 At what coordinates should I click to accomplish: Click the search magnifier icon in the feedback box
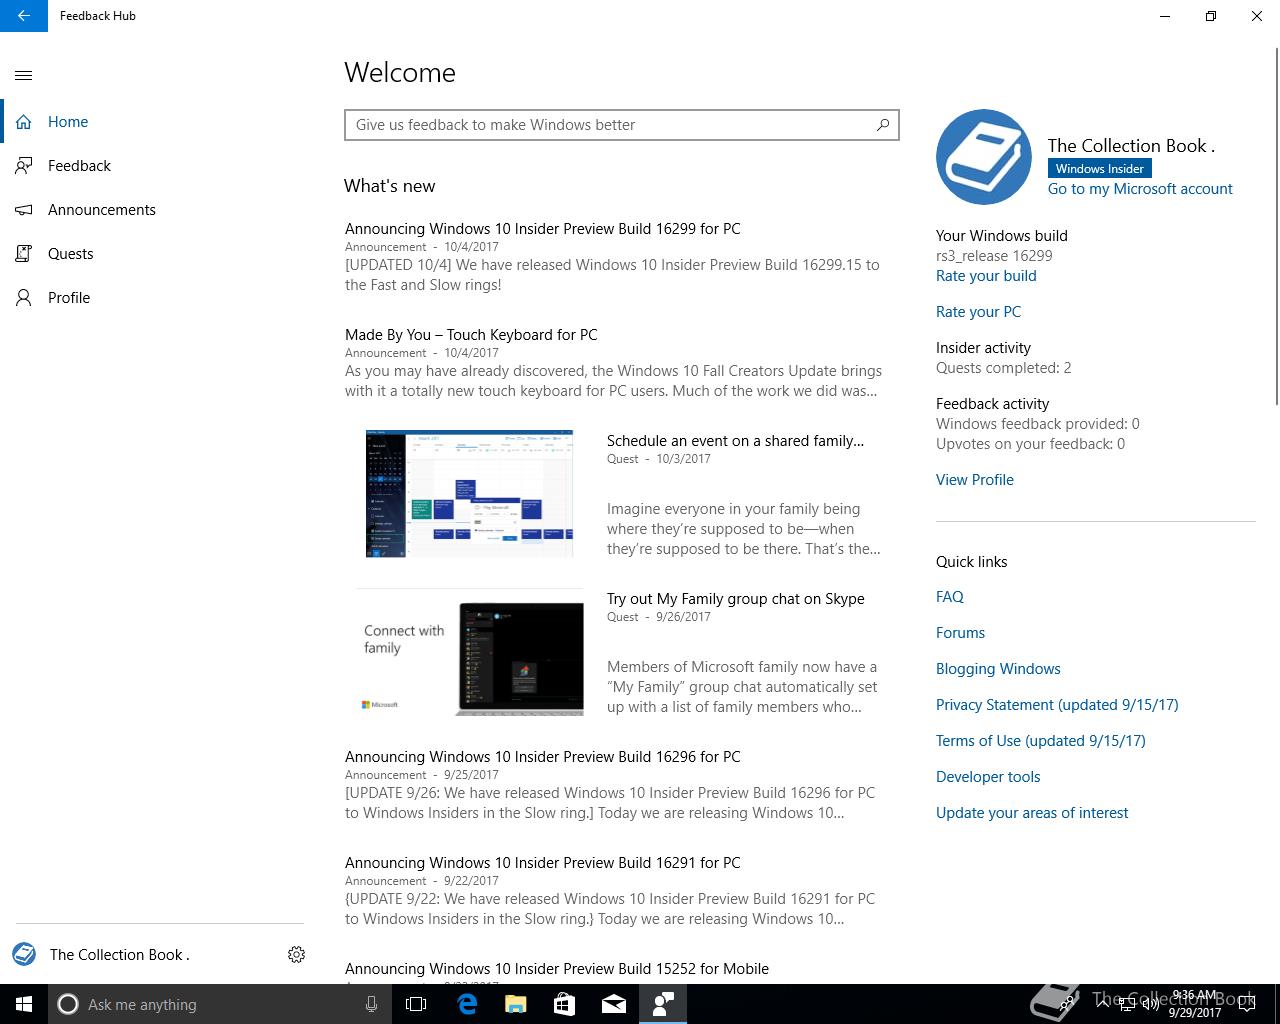click(x=883, y=125)
